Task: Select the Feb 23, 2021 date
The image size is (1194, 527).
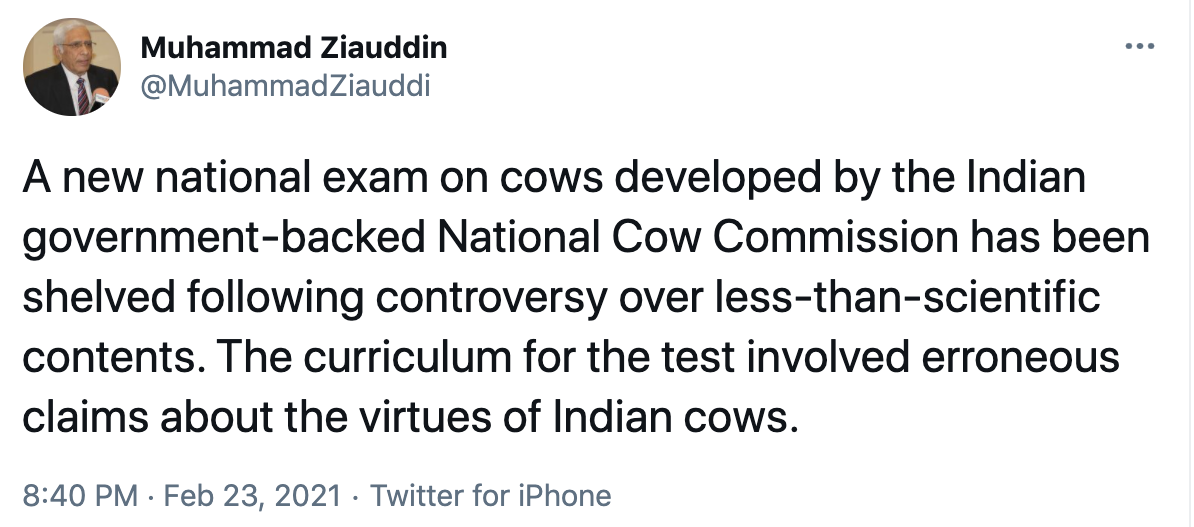Action: (252, 496)
